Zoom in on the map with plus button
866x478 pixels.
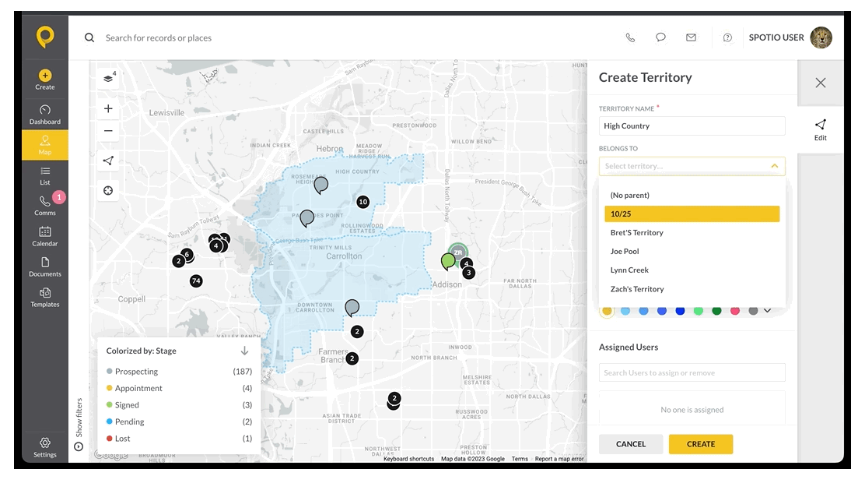pos(108,108)
